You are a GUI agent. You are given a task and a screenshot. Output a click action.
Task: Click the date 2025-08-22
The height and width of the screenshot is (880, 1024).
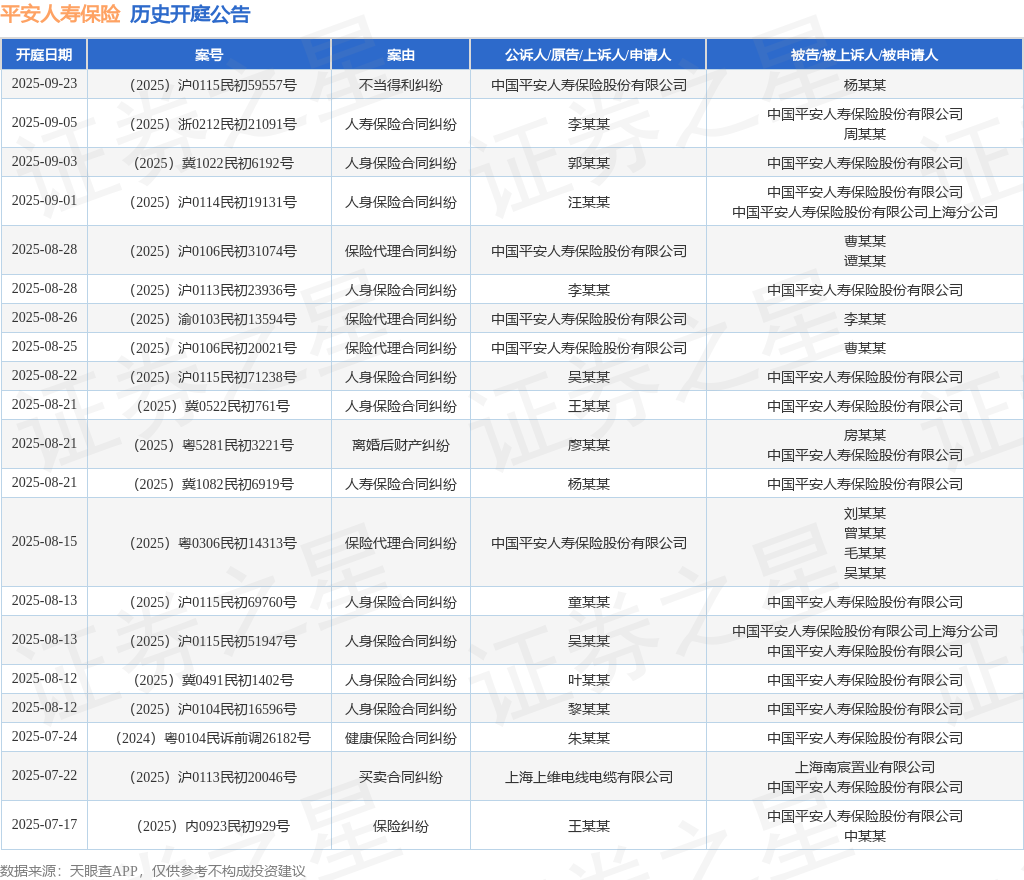tap(44, 375)
